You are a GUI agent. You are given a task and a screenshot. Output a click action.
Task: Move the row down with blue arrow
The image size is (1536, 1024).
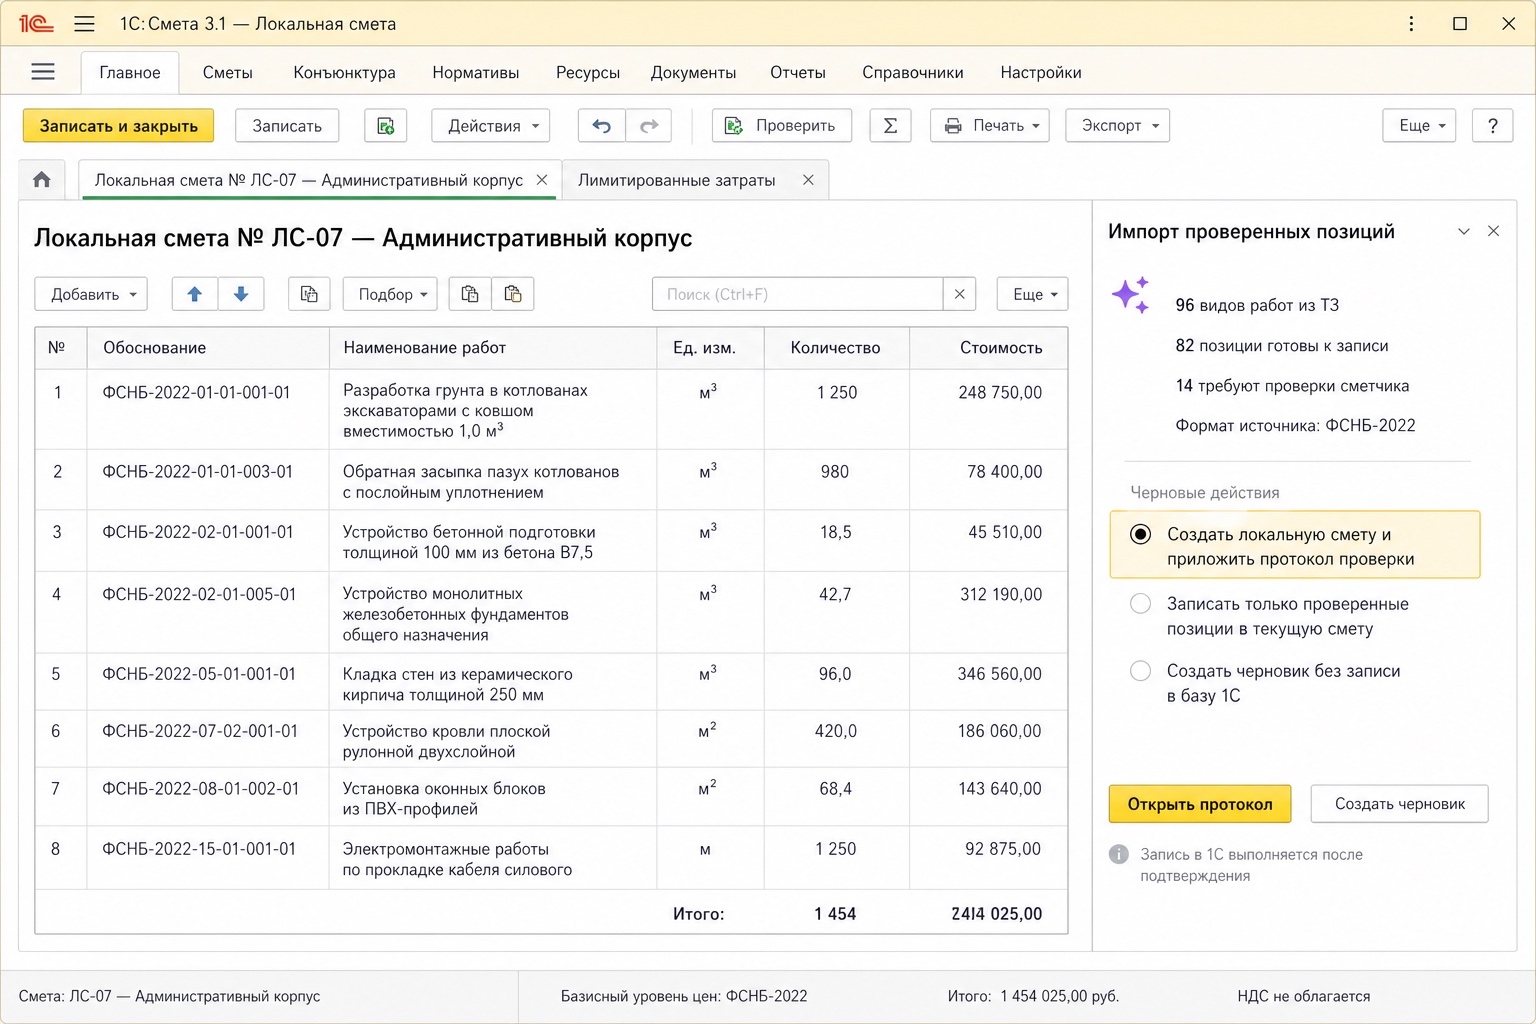[x=241, y=294]
